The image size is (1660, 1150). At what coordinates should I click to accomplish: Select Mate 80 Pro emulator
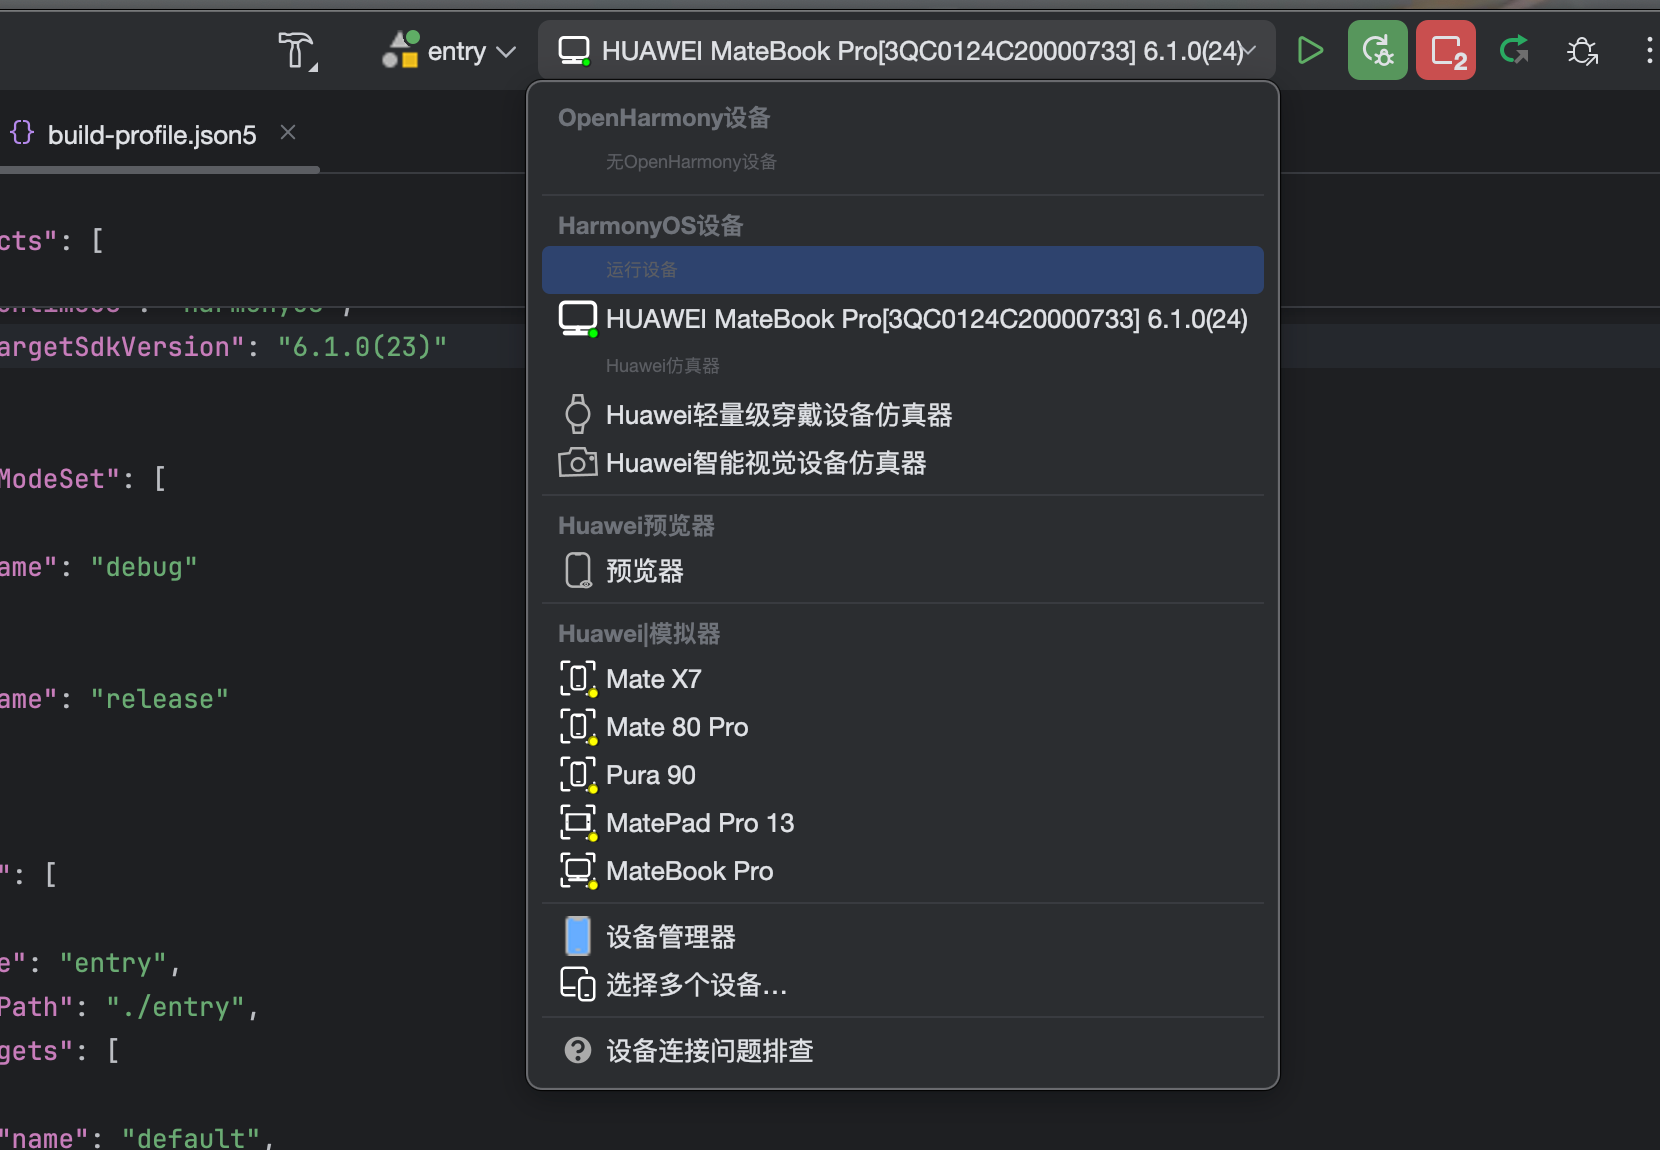click(x=903, y=726)
